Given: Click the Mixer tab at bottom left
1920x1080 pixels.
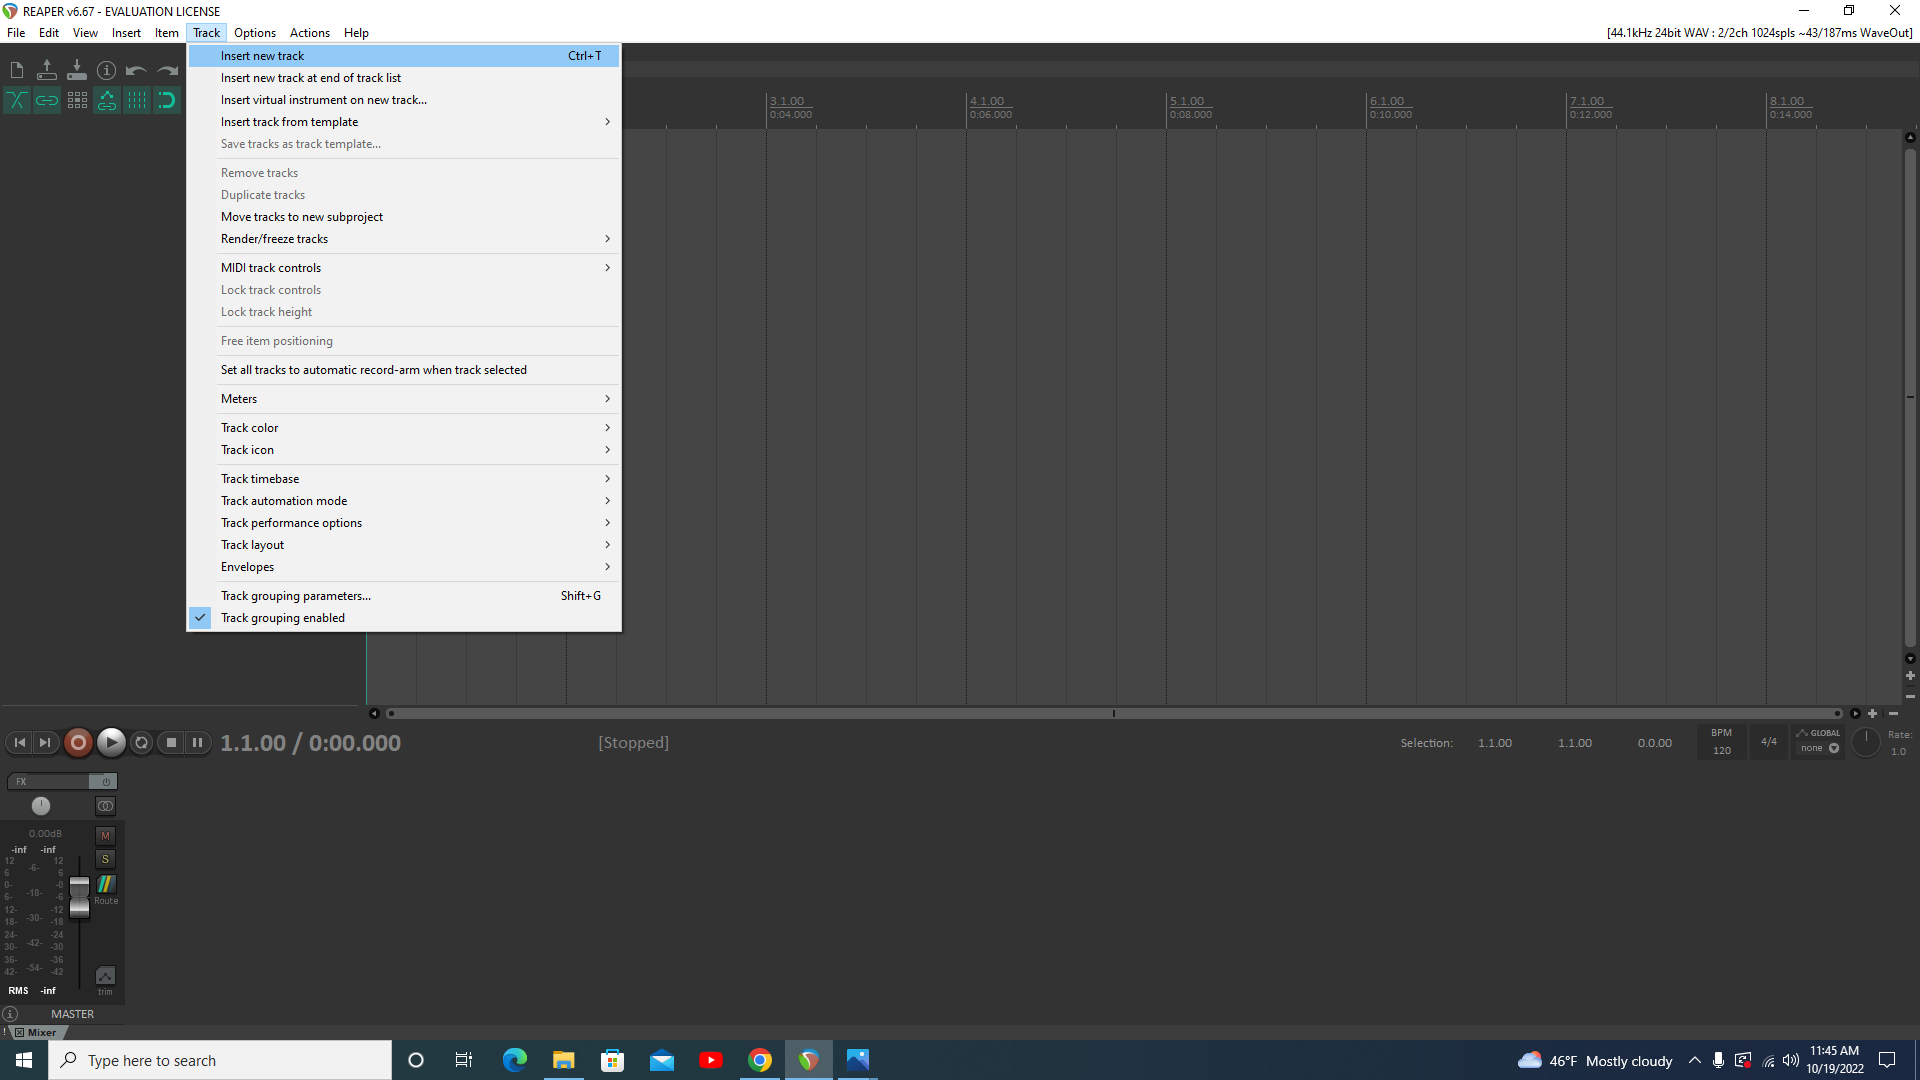Looking at the screenshot, I should coord(40,1033).
